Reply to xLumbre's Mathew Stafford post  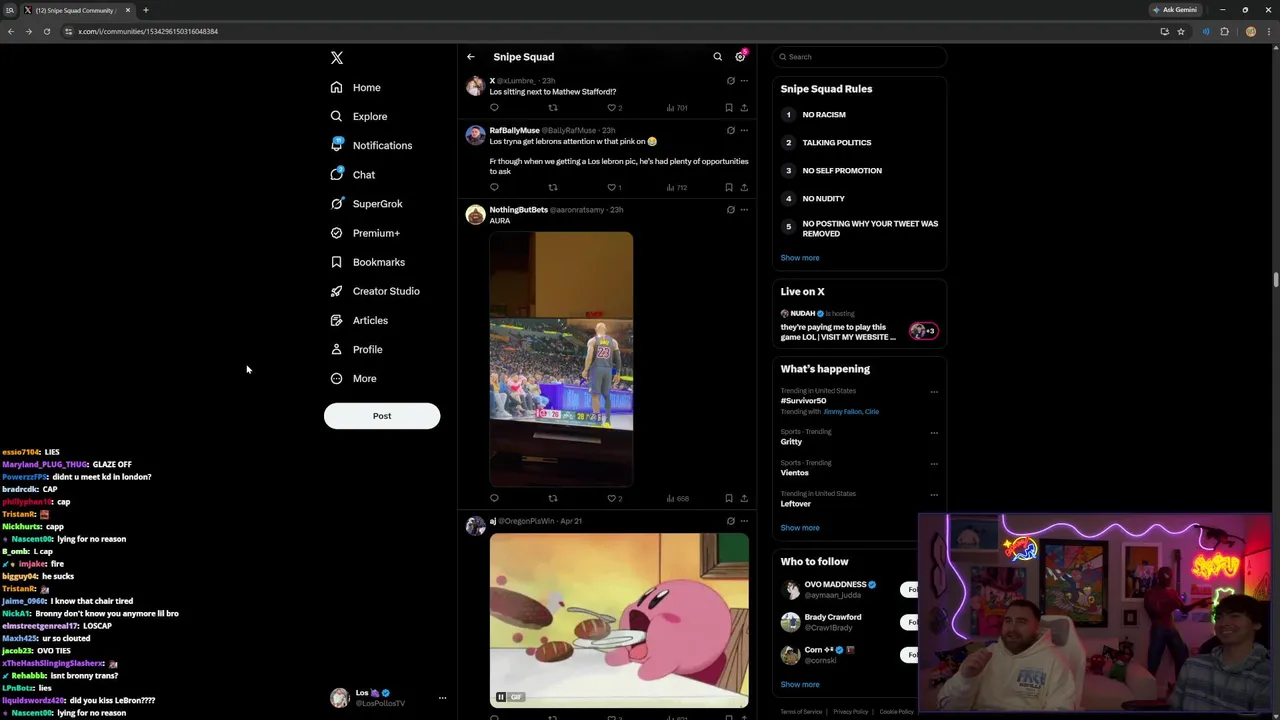[x=494, y=108]
